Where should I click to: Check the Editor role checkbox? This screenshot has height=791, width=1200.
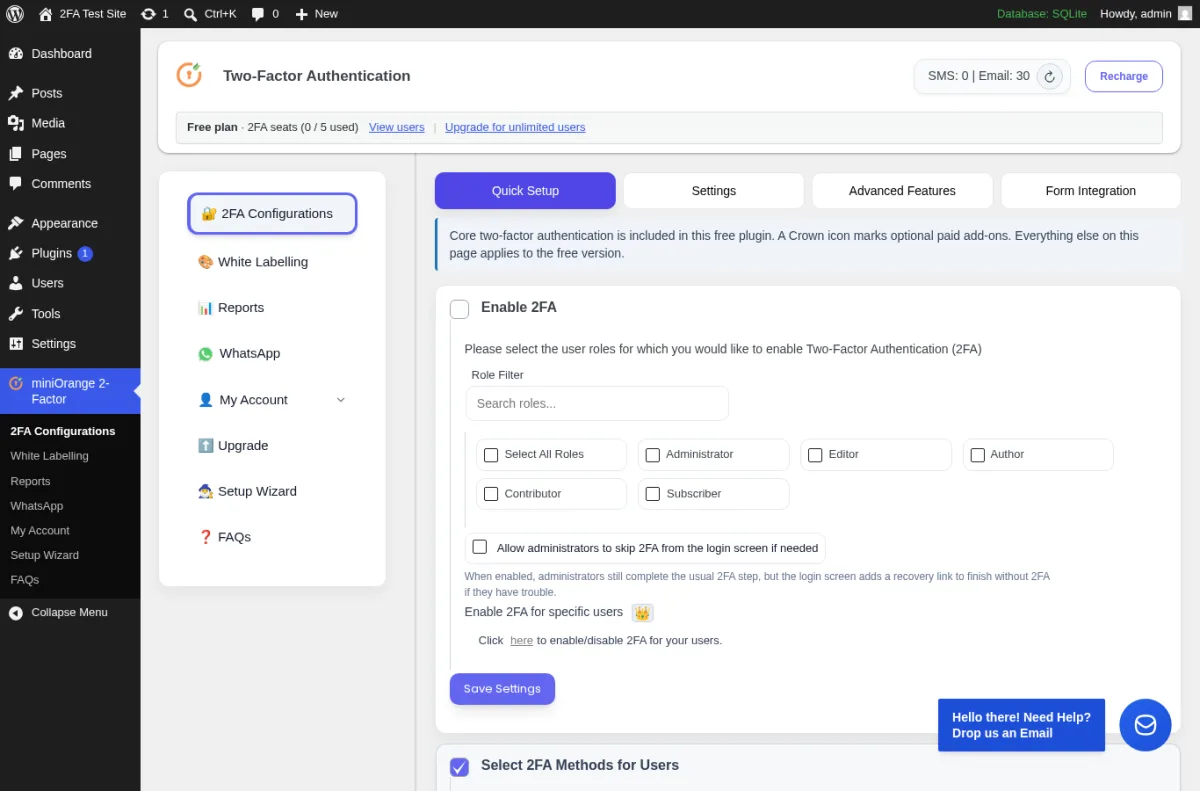815,455
